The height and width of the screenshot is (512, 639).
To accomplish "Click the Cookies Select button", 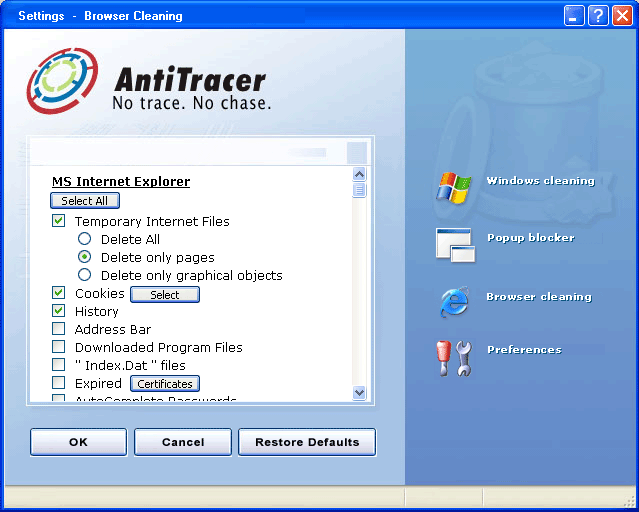I will pos(165,294).
